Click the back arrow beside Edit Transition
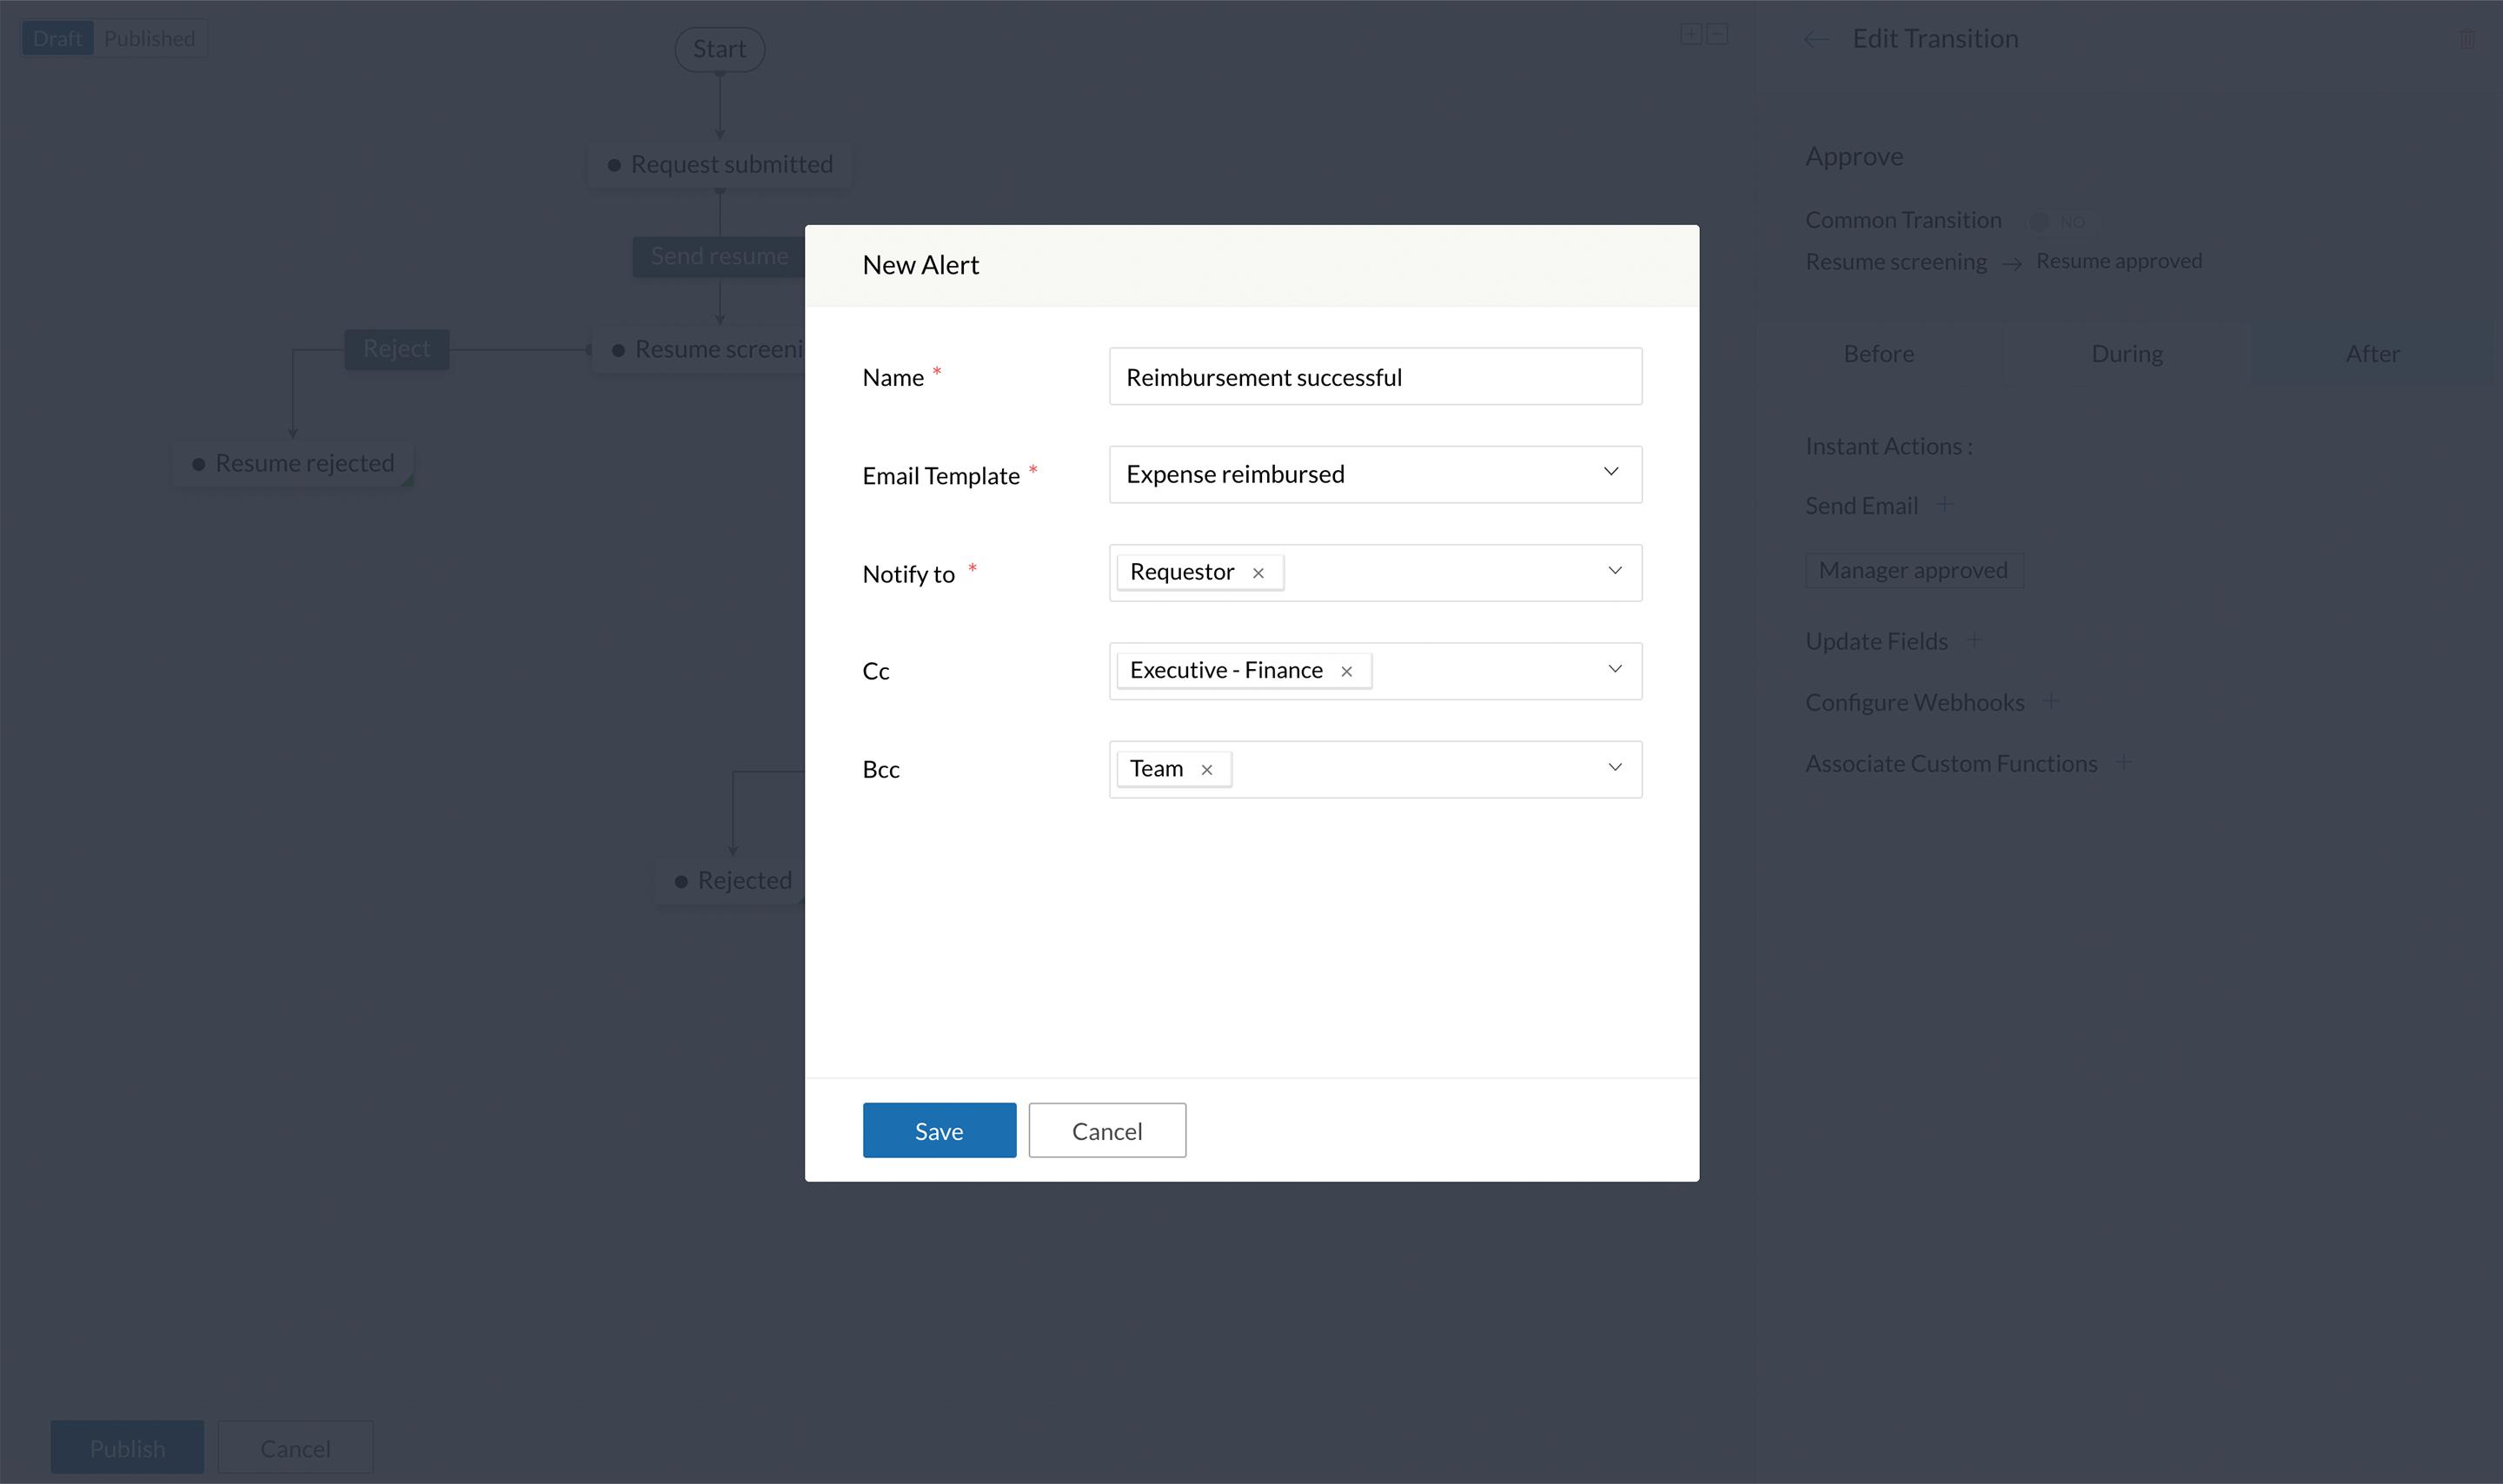This screenshot has width=2503, height=1484. (x=1816, y=40)
